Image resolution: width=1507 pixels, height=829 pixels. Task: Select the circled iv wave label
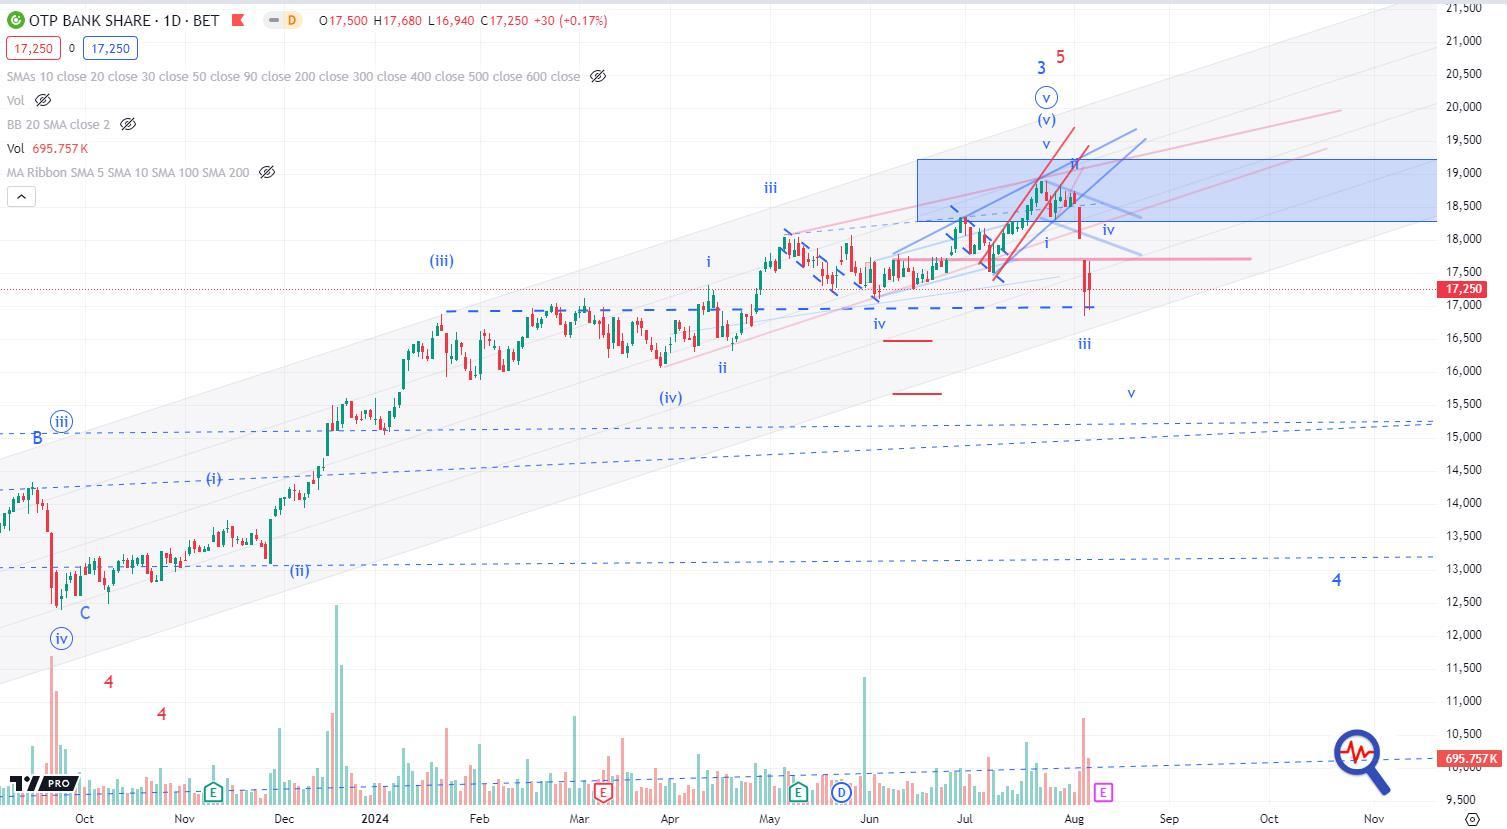(61, 638)
